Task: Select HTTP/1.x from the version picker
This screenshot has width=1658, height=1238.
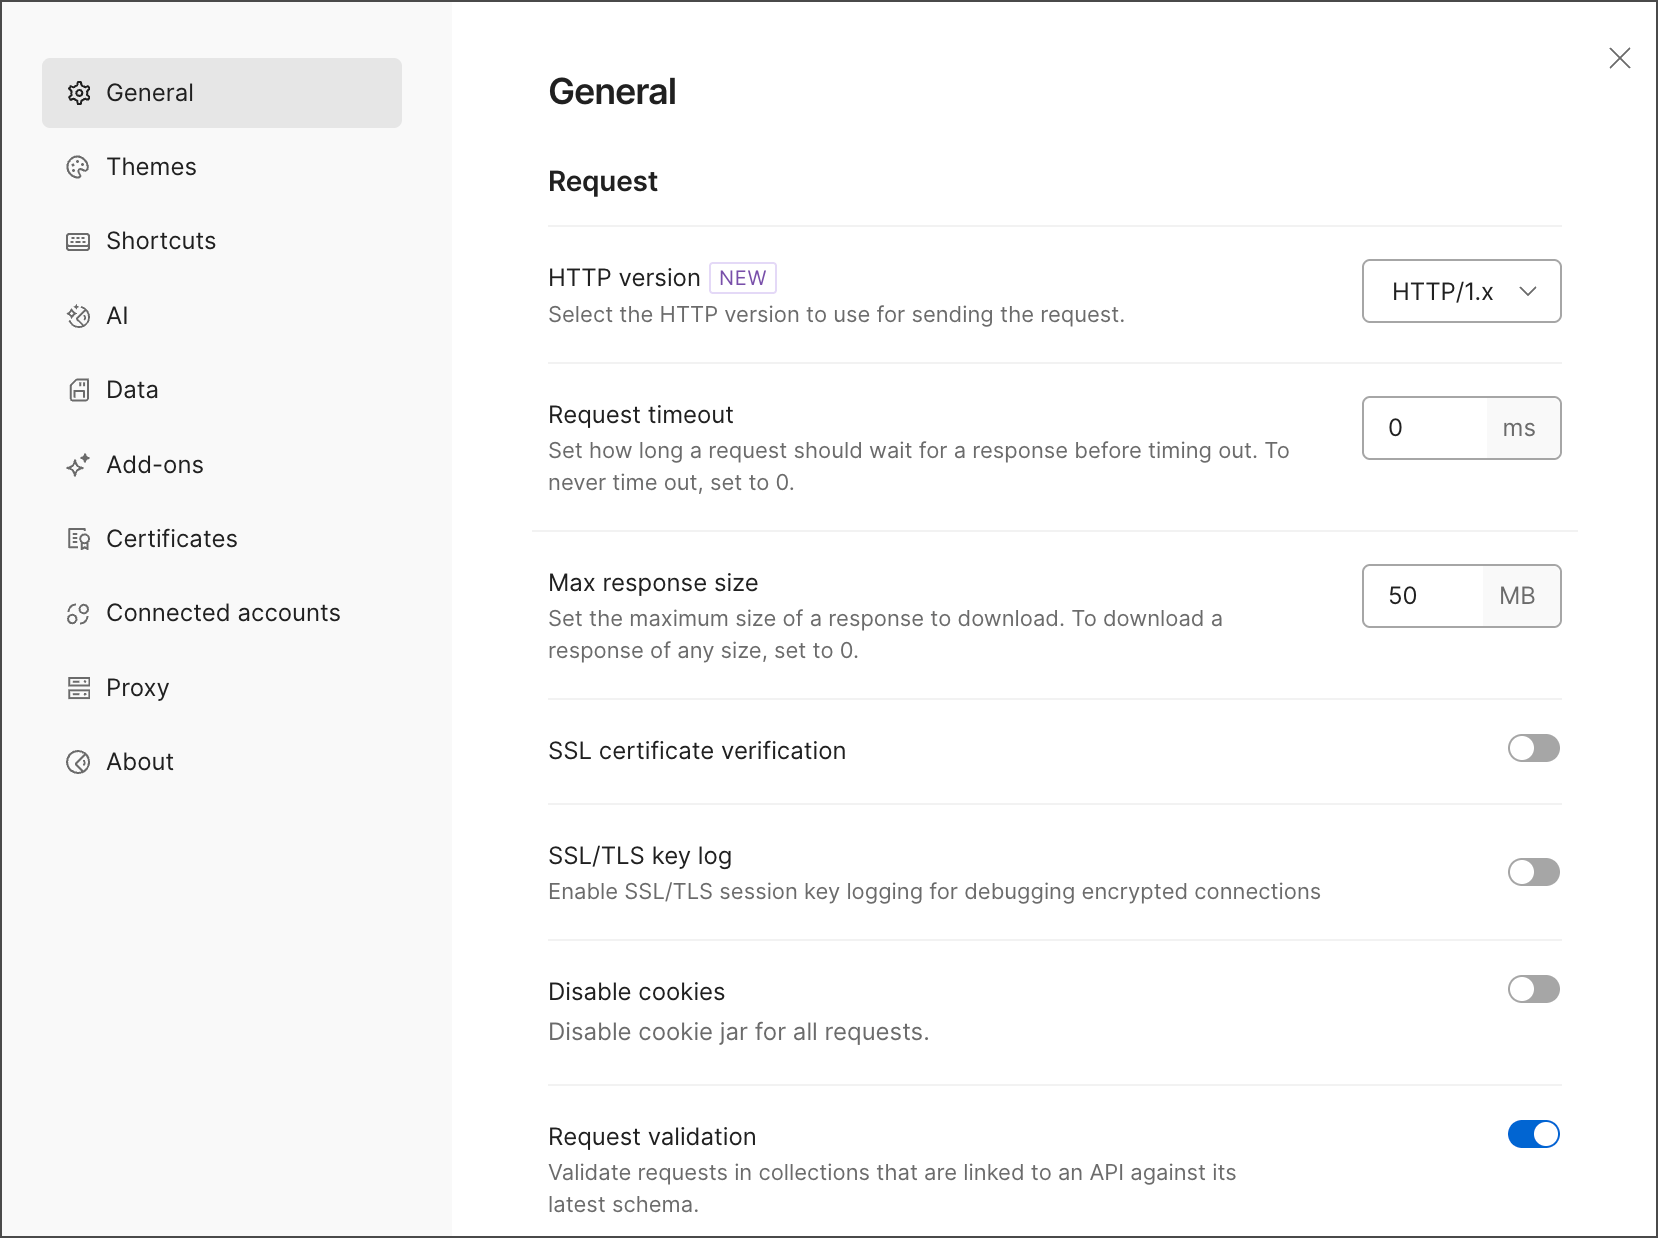Action: (1440, 291)
